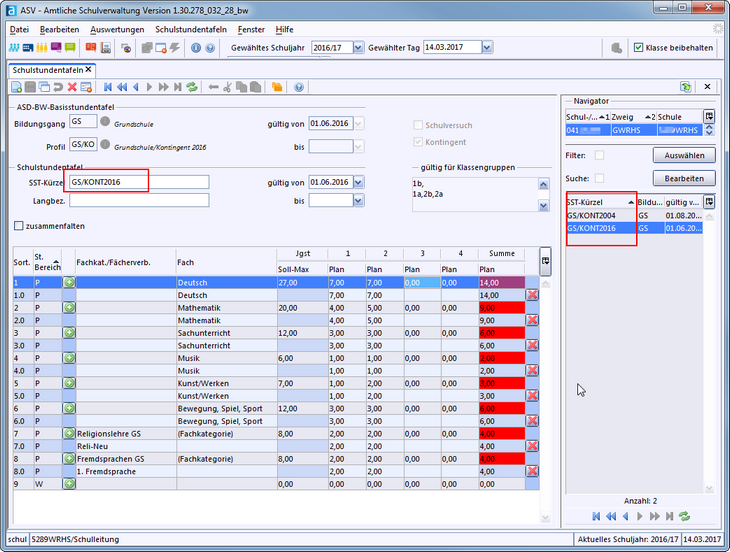Expand the 'Gewählter Tag' date dropdown
Image resolution: width=730 pixels, height=552 pixels.
tap(486, 47)
